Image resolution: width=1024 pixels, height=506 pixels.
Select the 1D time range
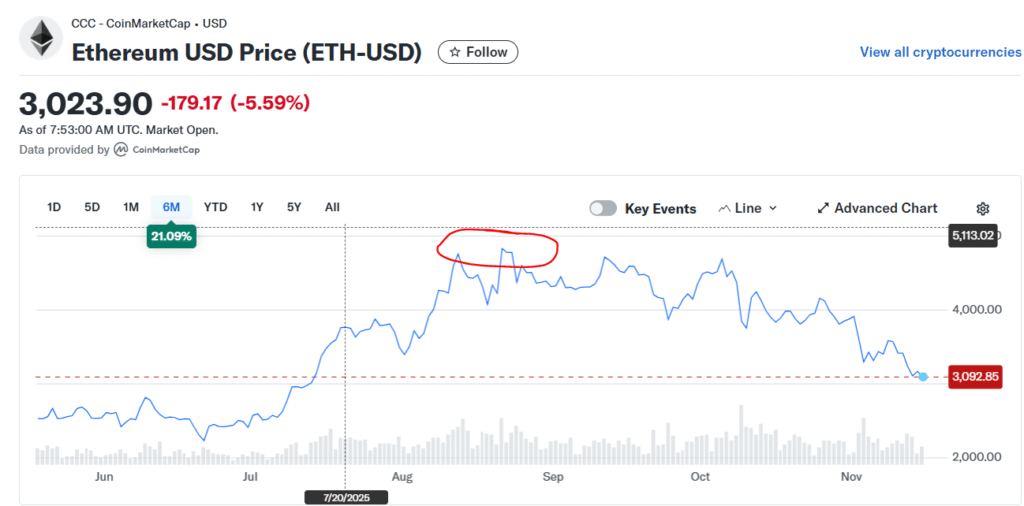pos(54,207)
